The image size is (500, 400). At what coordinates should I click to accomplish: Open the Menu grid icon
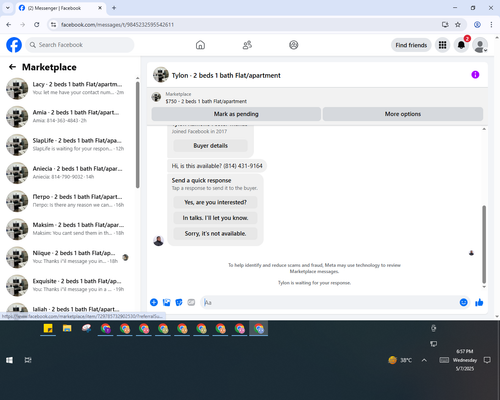pyautogui.click(x=442, y=45)
